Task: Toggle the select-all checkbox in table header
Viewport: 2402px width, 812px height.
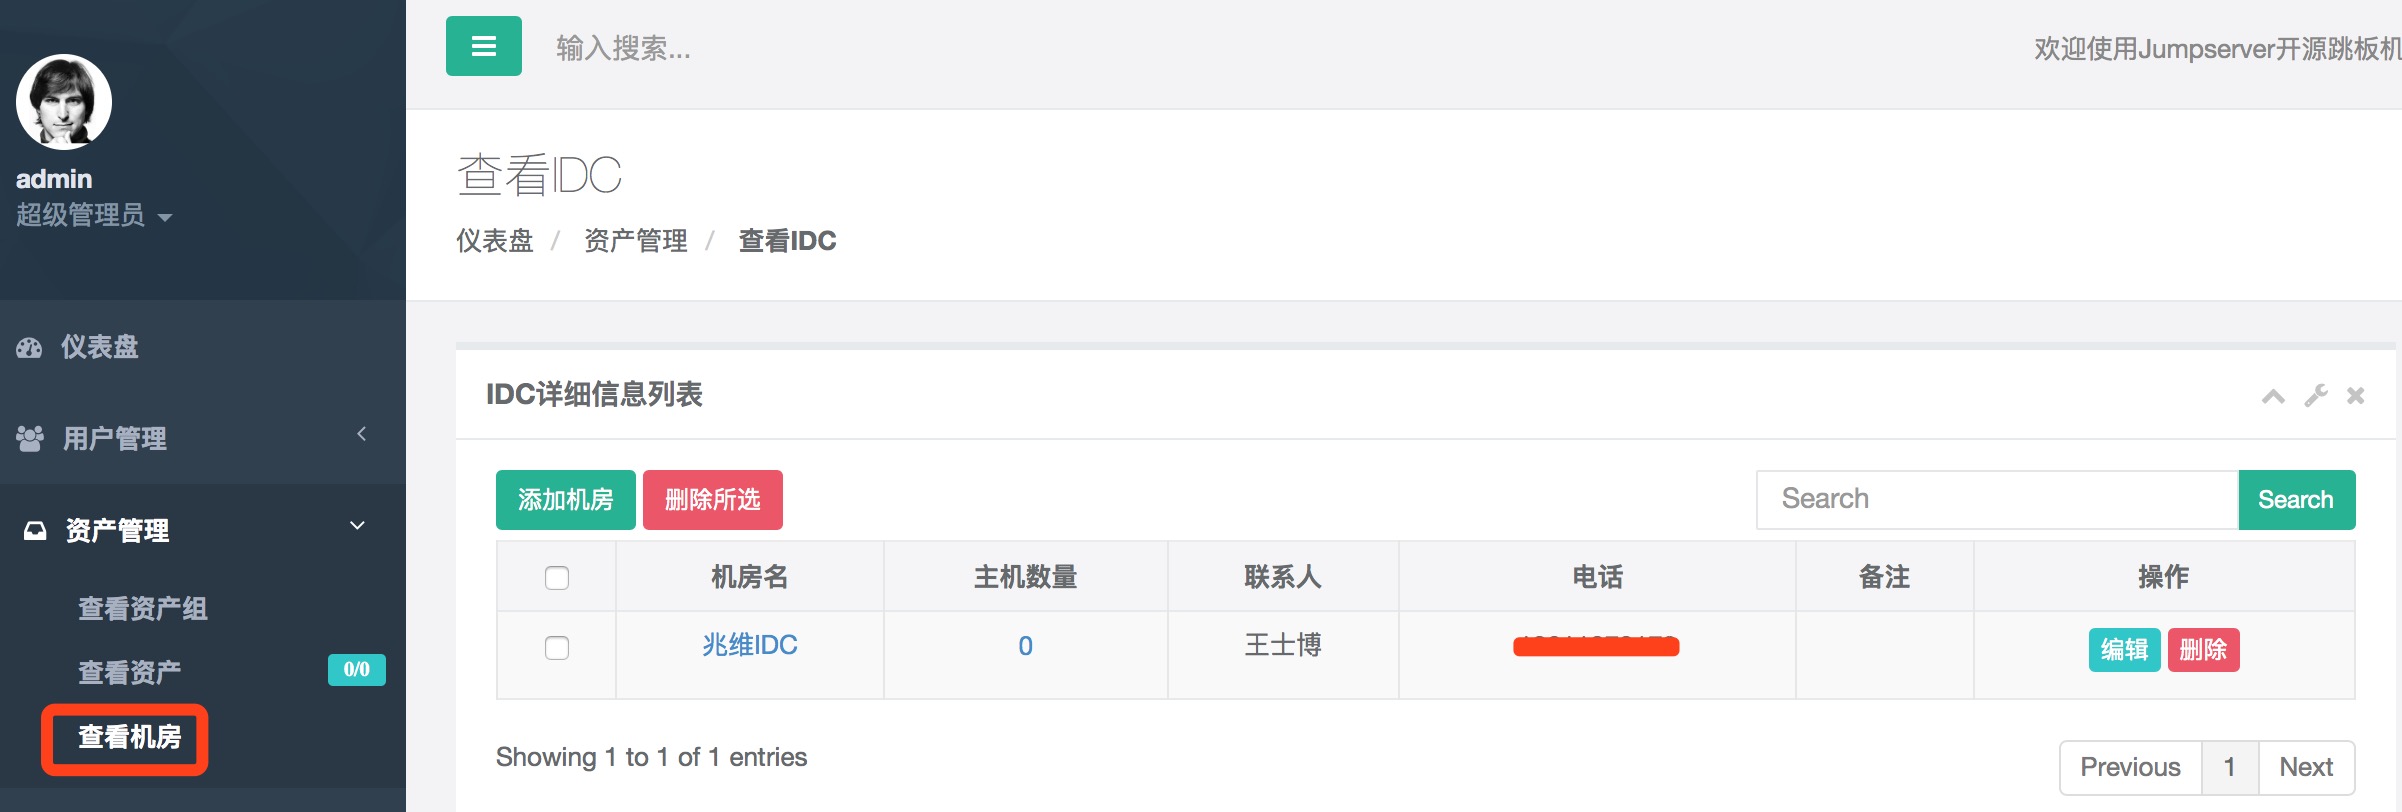Action: tap(557, 578)
